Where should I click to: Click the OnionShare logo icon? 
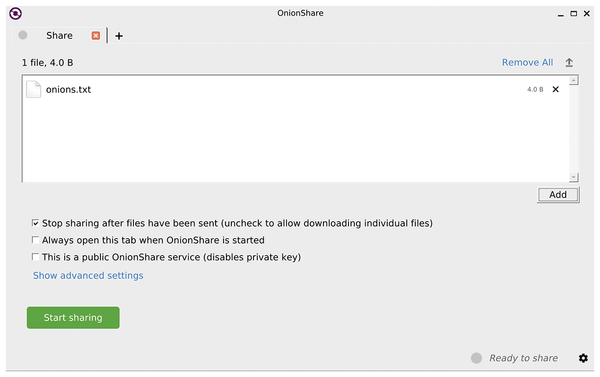[x=15, y=13]
